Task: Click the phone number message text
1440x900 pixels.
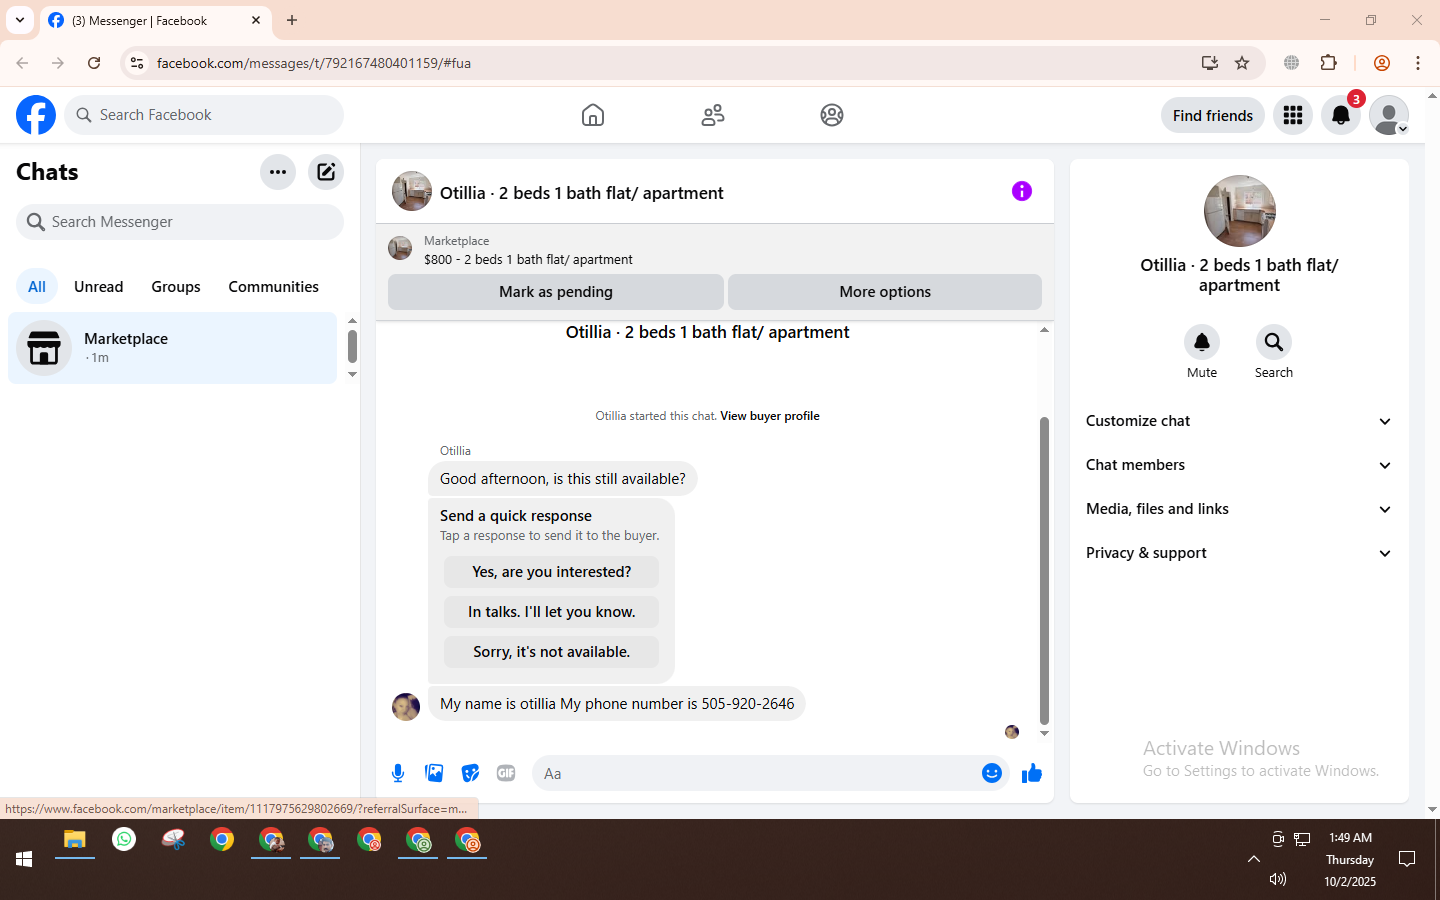Action: coord(617,704)
